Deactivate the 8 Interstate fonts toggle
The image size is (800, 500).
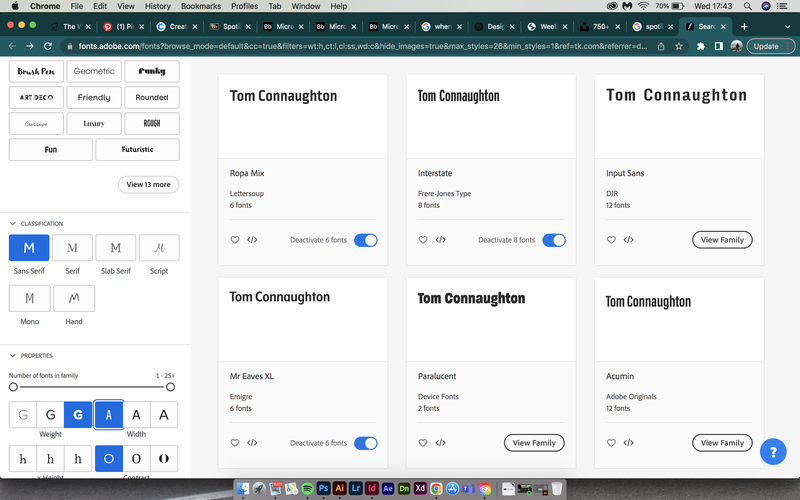554,240
